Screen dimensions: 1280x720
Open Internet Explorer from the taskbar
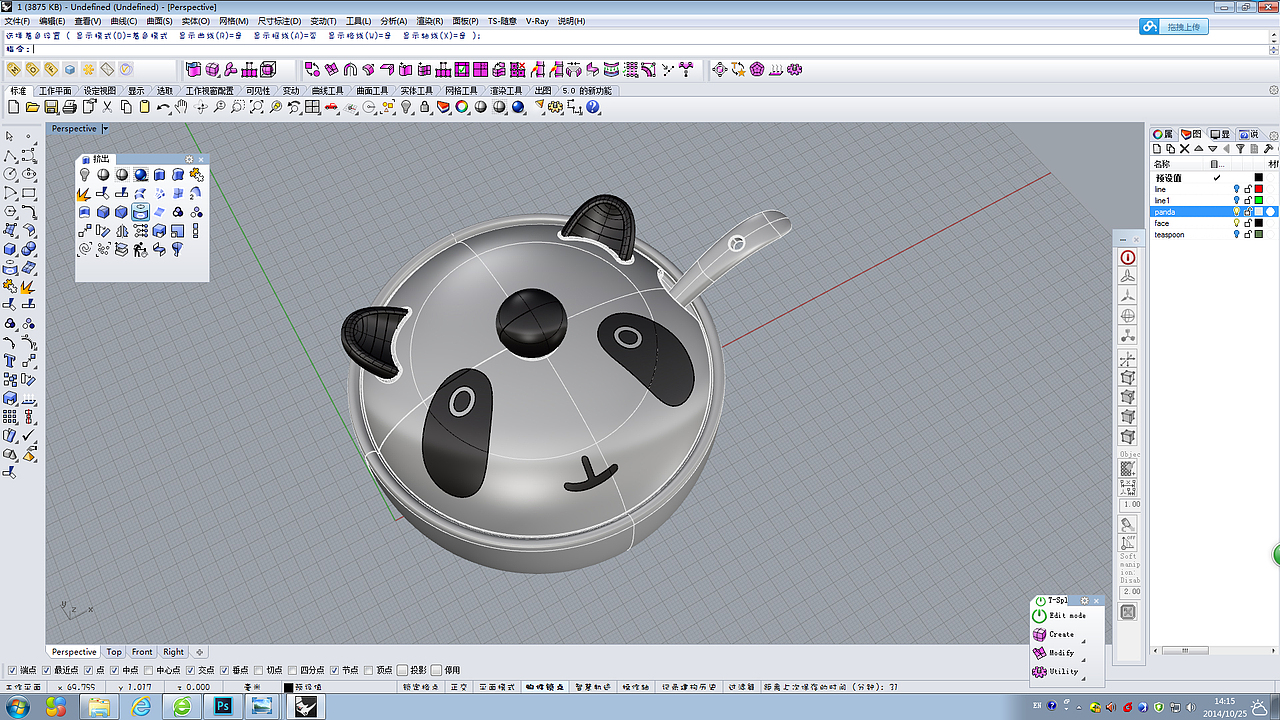pyautogui.click(x=141, y=706)
